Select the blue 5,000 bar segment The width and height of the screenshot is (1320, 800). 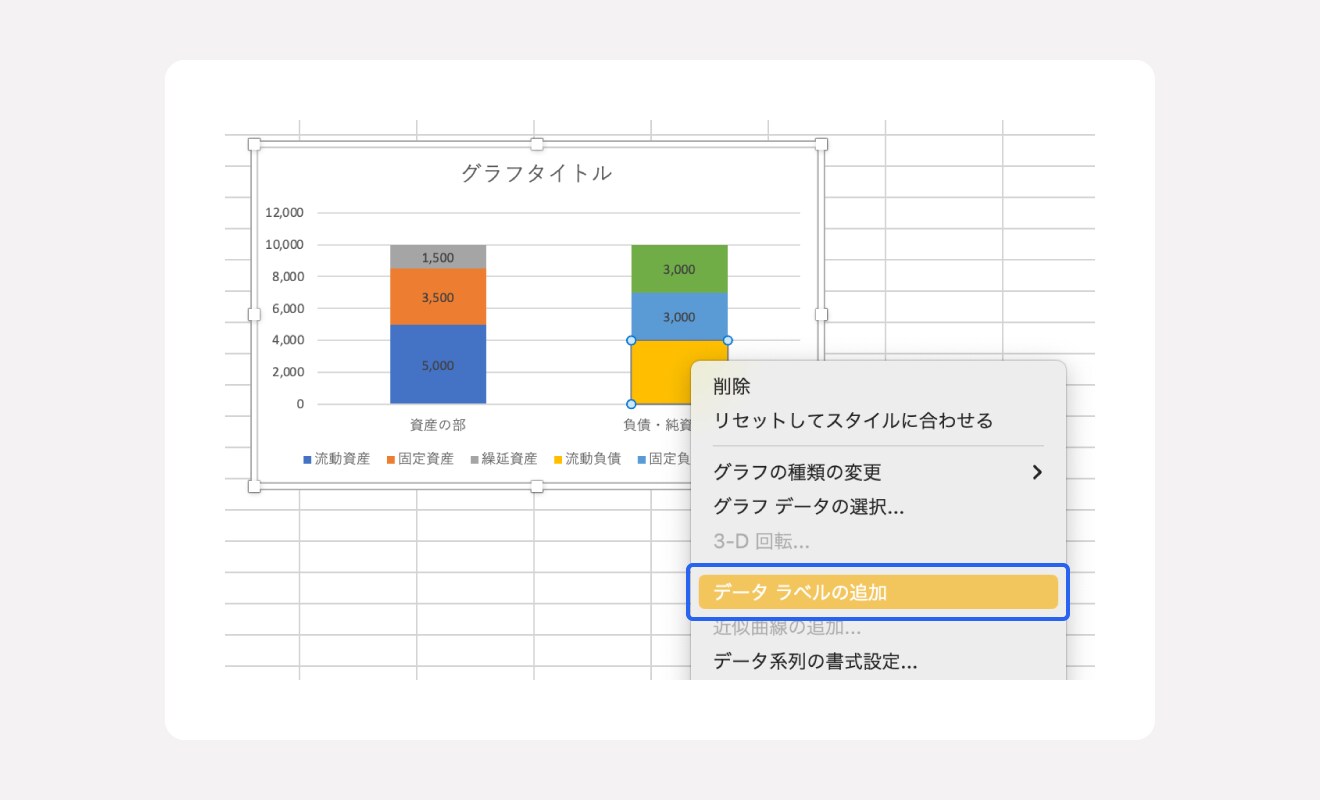pos(438,365)
